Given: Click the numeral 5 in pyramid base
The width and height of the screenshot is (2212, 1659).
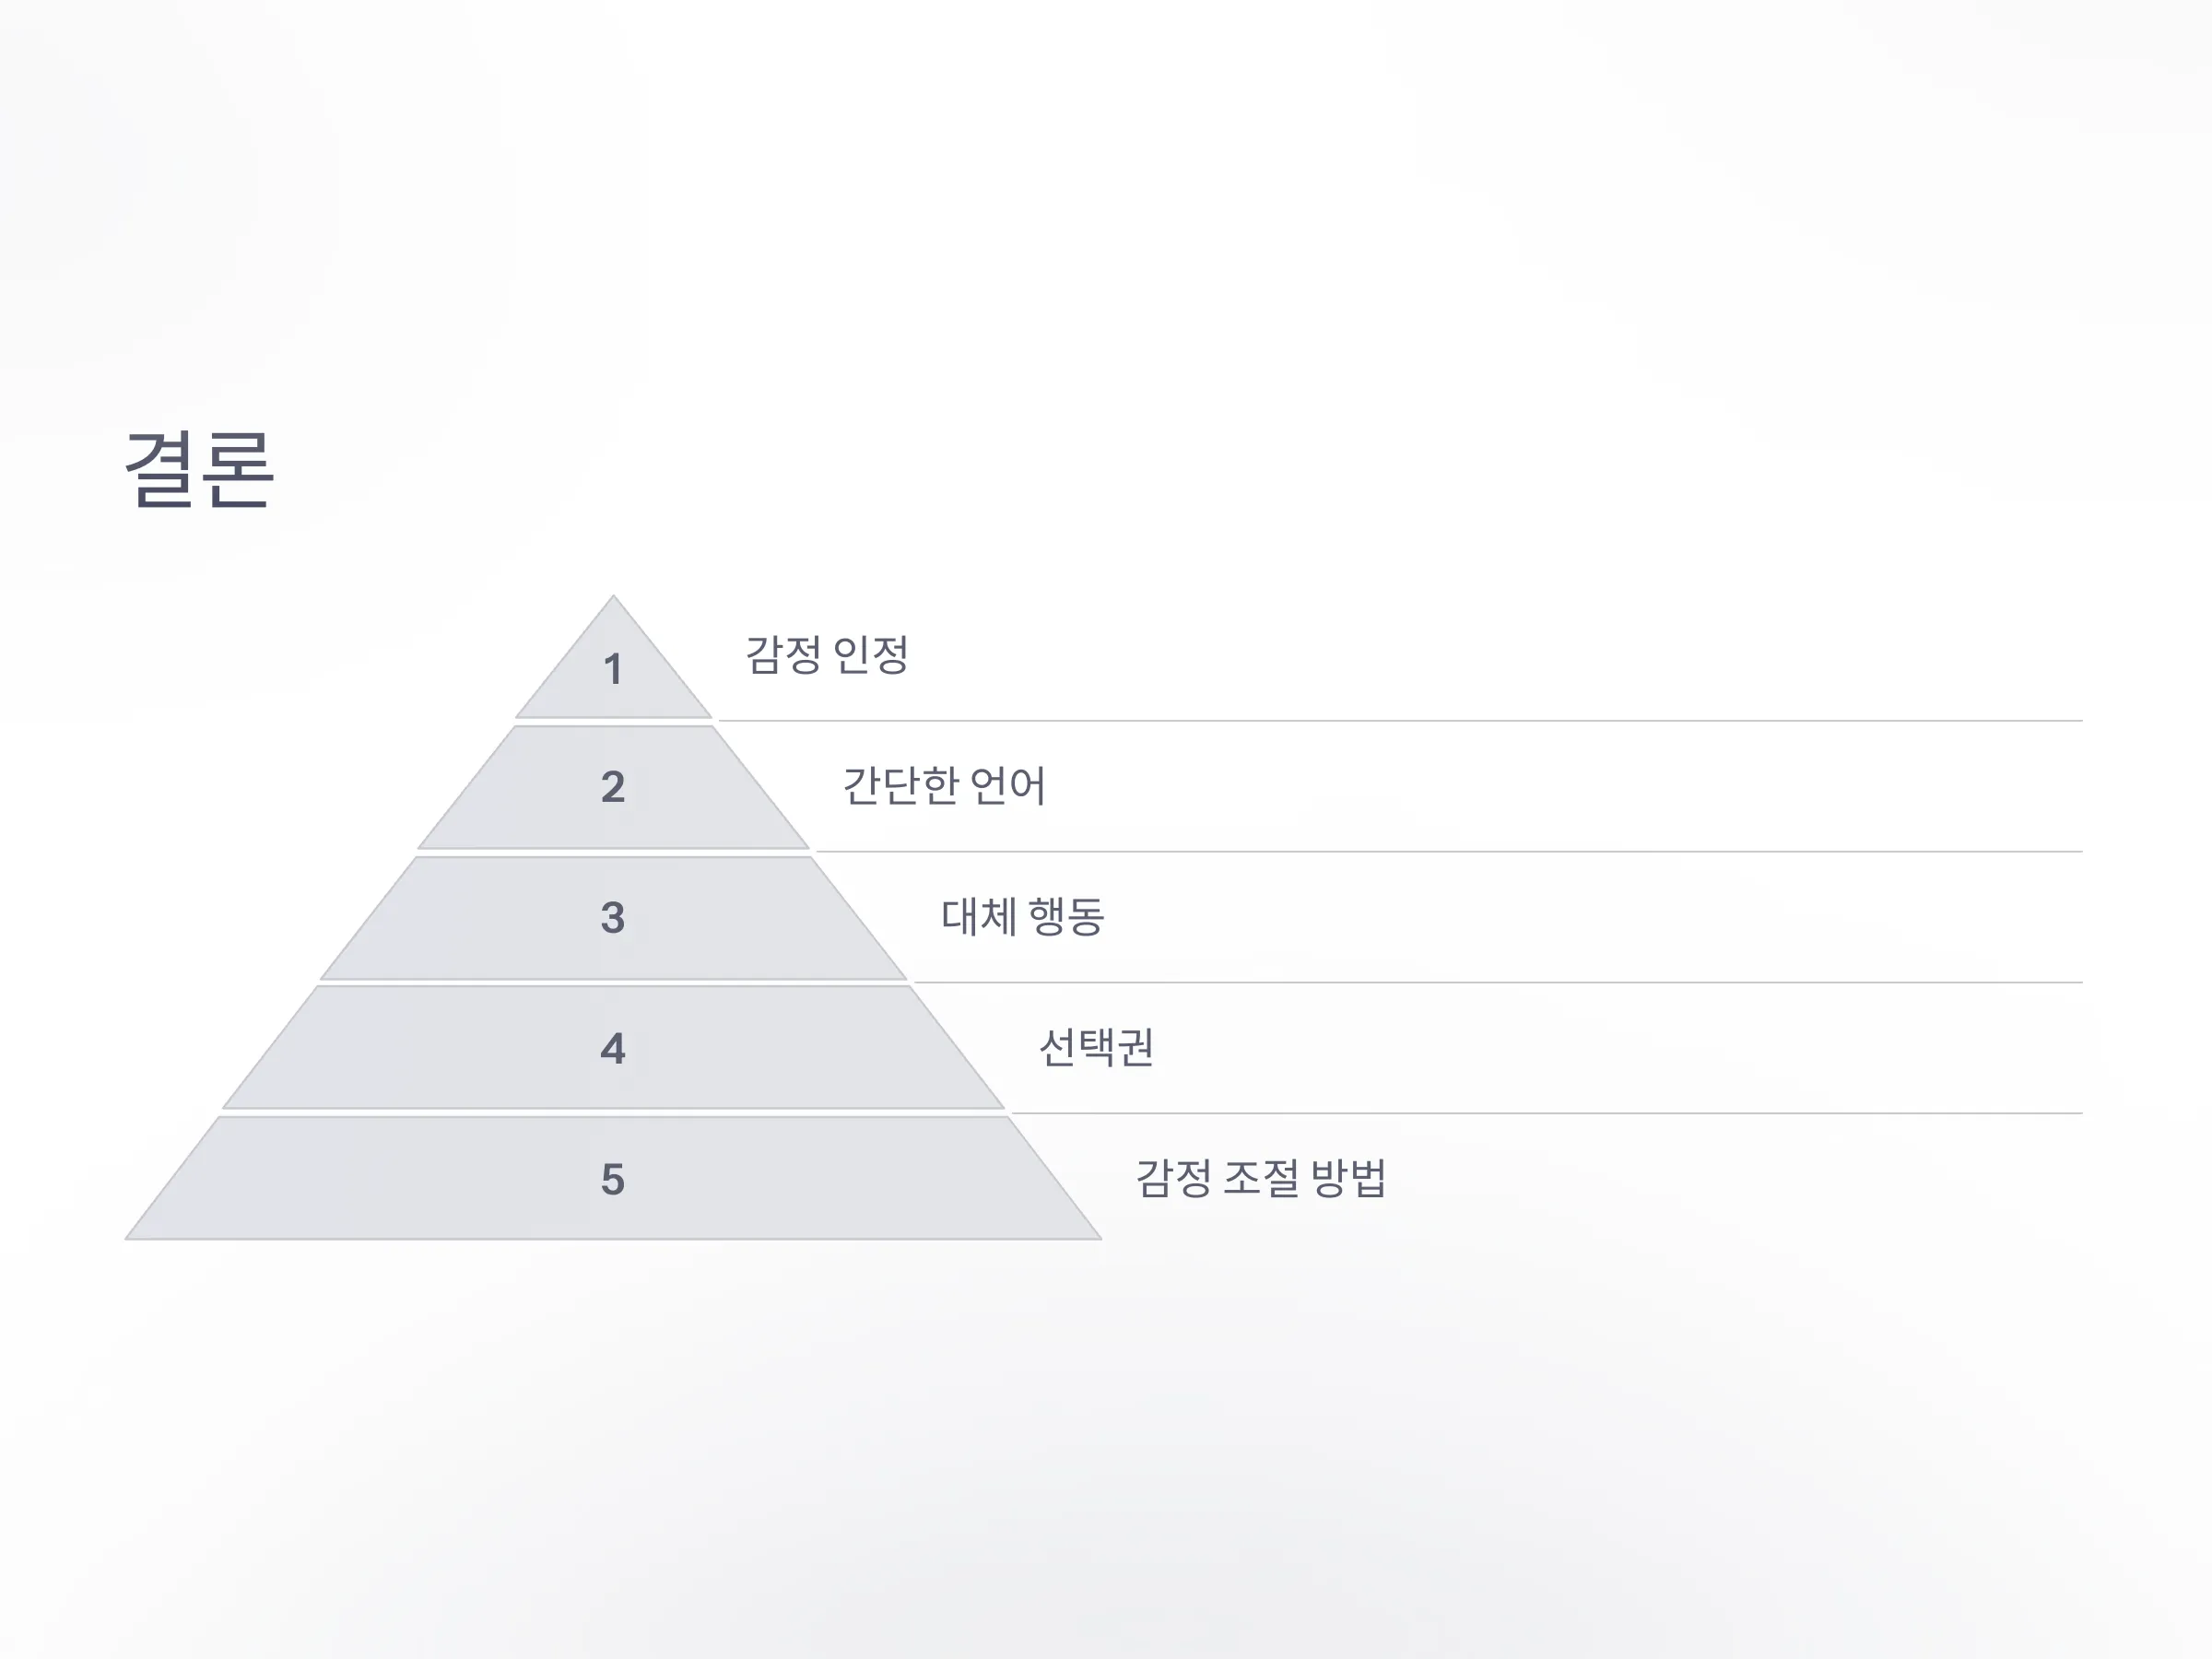Looking at the screenshot, I should [x=613, y=1180].
